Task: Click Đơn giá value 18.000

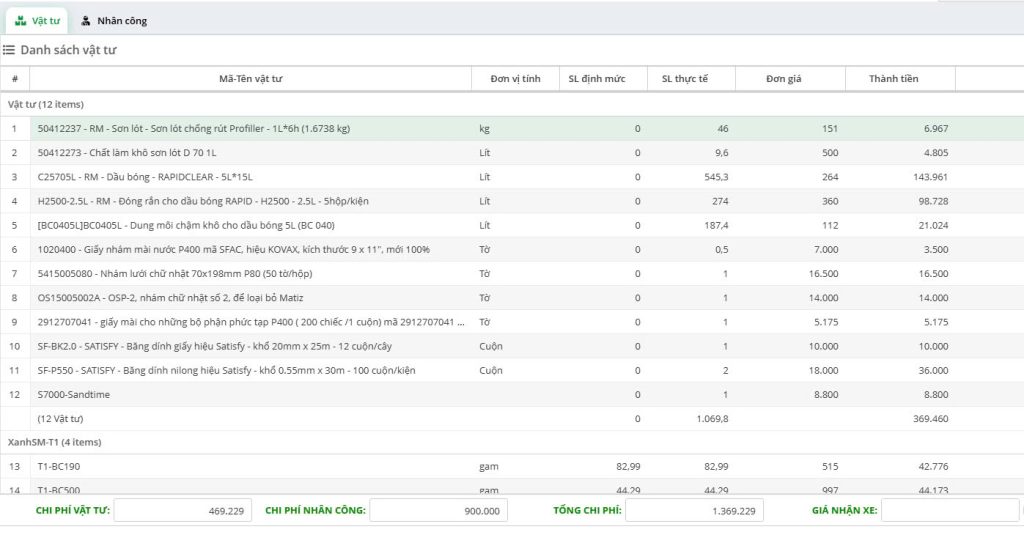Action: pyautogui.click(x=824, y=370)
